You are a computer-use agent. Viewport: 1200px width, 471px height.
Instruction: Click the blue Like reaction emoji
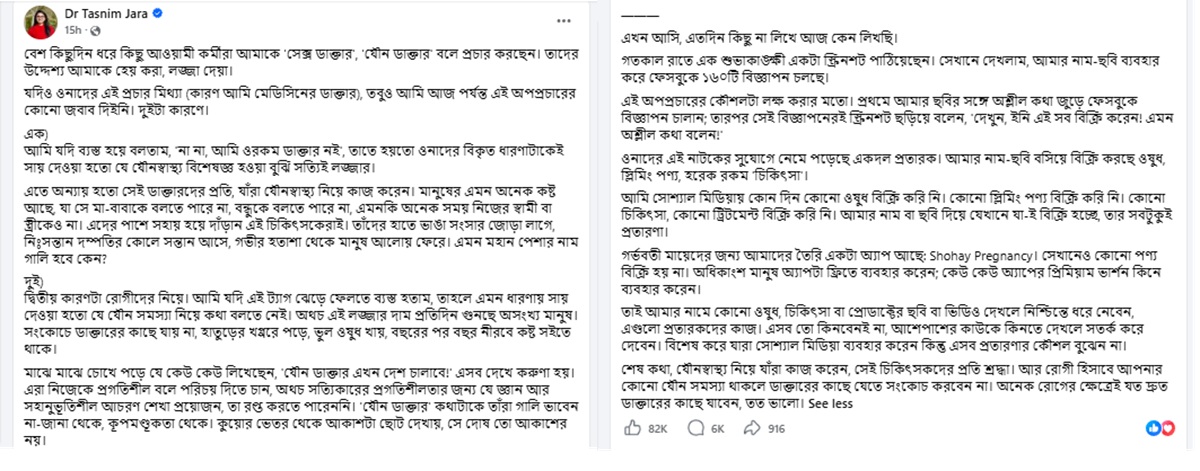[1154, 428]
